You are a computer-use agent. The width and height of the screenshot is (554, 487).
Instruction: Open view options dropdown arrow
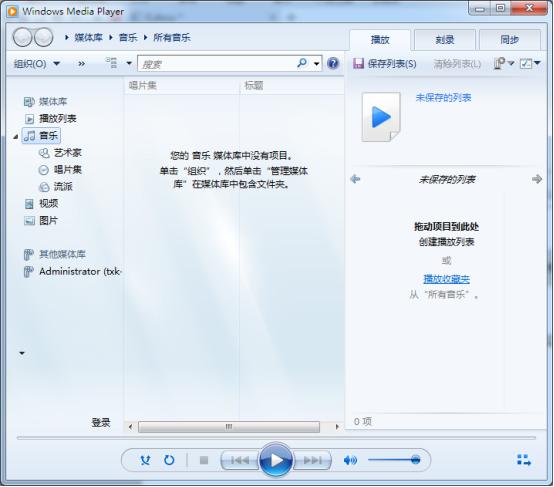tap(129, 63)
